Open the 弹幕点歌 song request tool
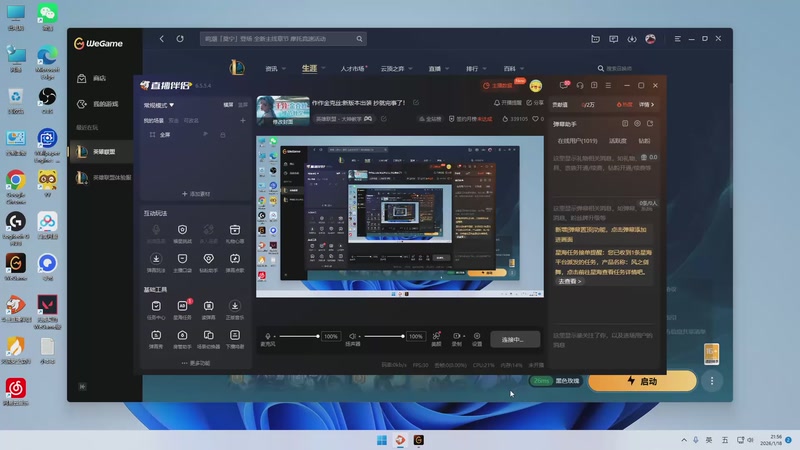The height and width of the screenshot is (450, 800). click(235, 262)
